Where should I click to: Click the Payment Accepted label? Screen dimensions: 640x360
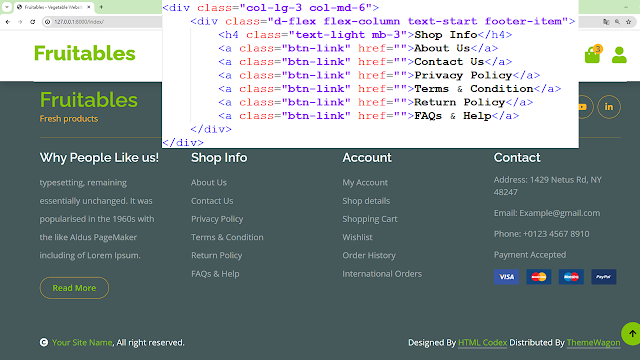pos(530,255)
